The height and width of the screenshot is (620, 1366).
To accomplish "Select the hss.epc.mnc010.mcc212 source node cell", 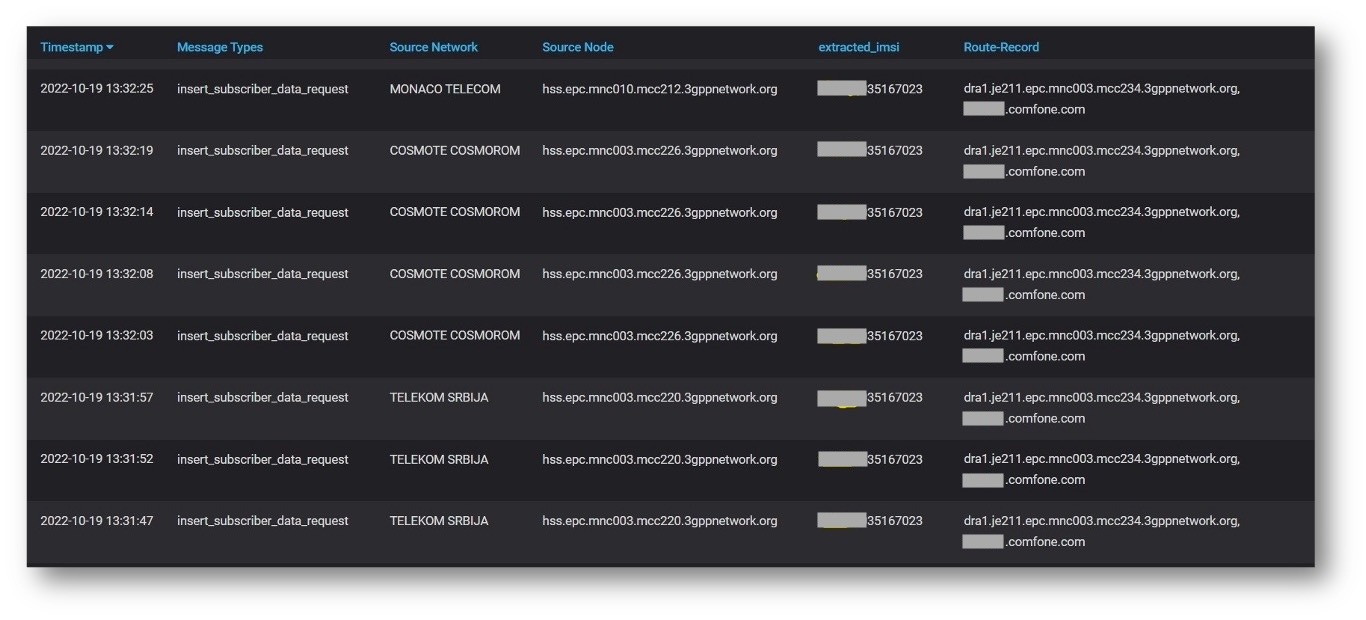I will (x=659, y=89).
